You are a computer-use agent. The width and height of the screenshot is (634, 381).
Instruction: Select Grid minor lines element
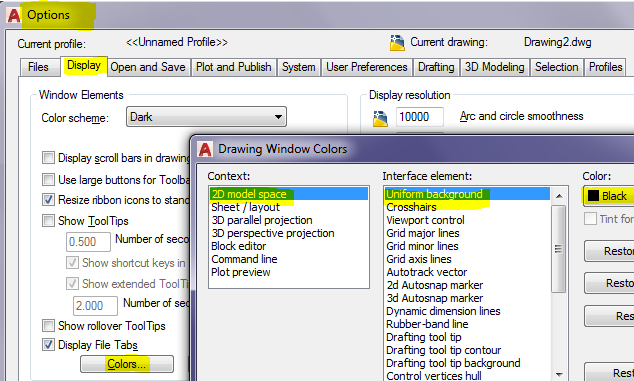point(467,246)
